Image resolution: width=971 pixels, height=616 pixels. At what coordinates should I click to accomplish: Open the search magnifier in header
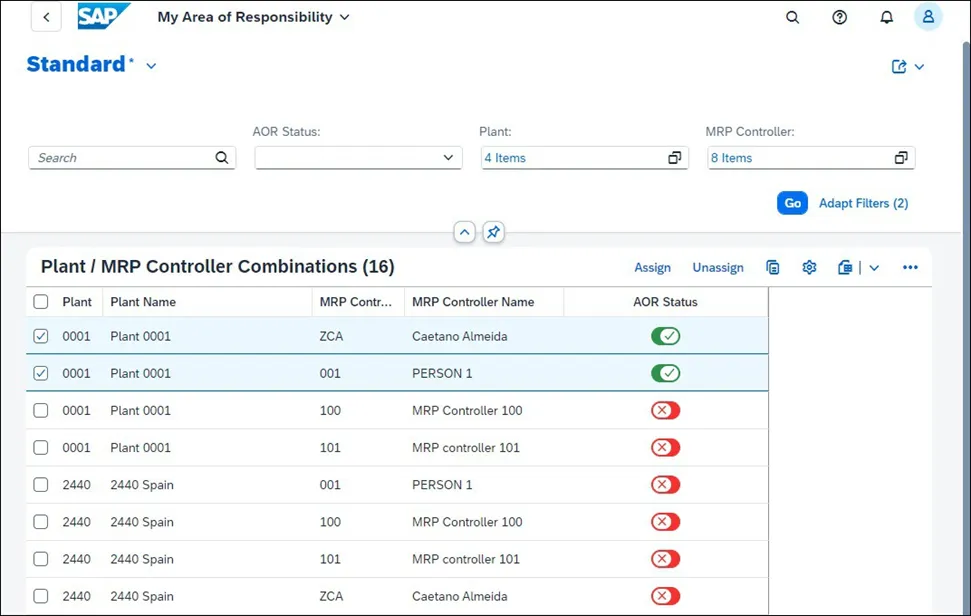click(793, 17)
